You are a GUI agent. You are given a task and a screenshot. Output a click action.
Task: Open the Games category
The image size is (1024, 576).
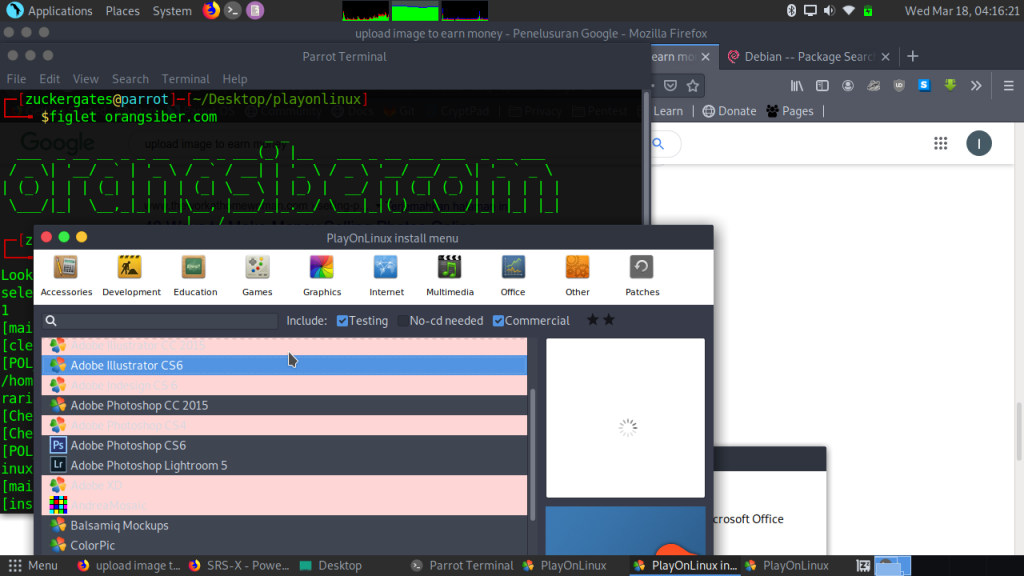tap(257, 276)
